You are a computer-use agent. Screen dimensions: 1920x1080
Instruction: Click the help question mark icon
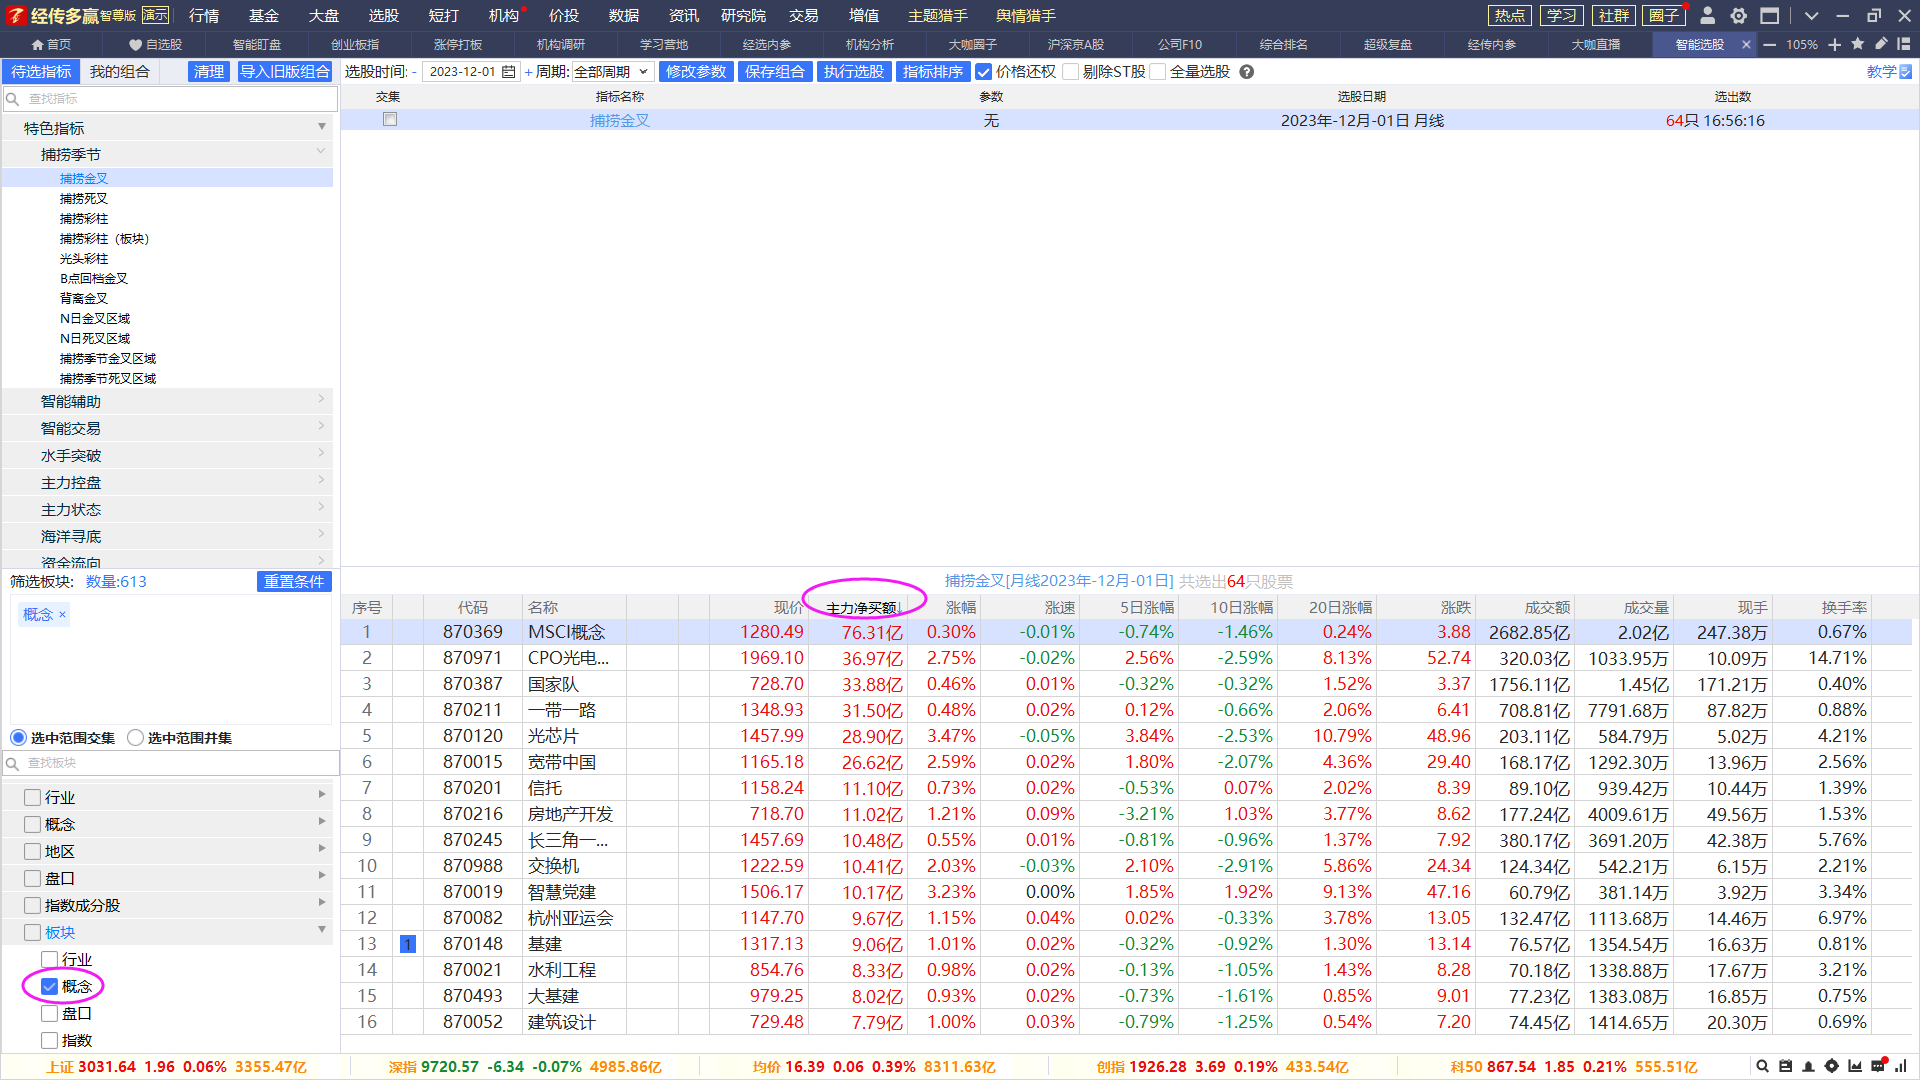1247,72
